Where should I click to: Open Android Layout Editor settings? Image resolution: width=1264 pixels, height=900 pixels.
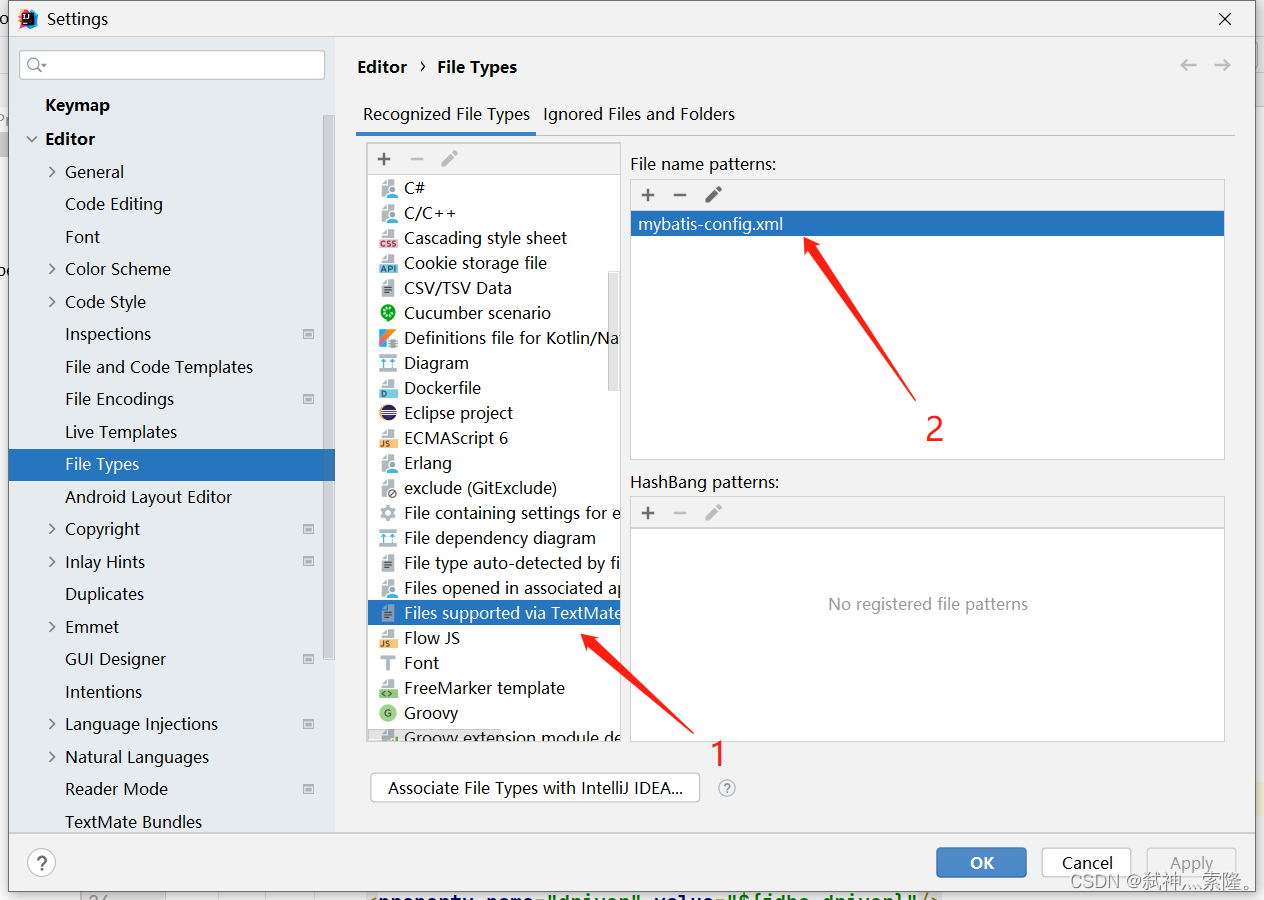tap(148, 497)
